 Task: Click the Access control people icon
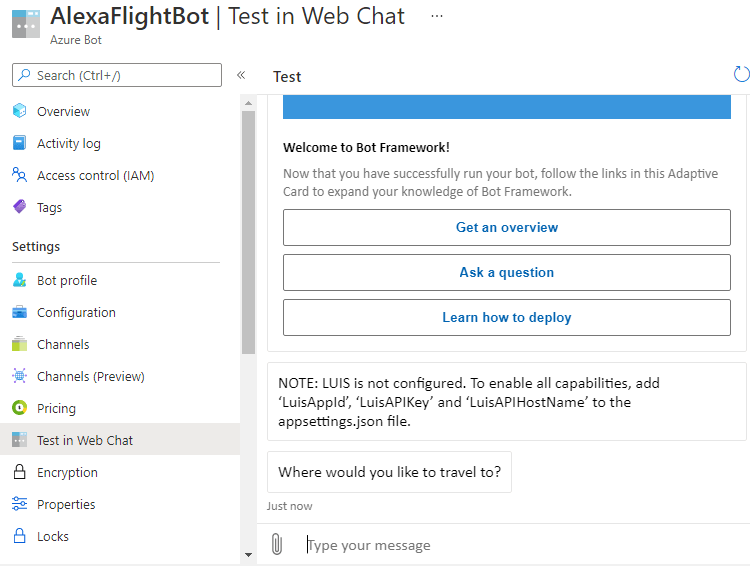point(19,175)
